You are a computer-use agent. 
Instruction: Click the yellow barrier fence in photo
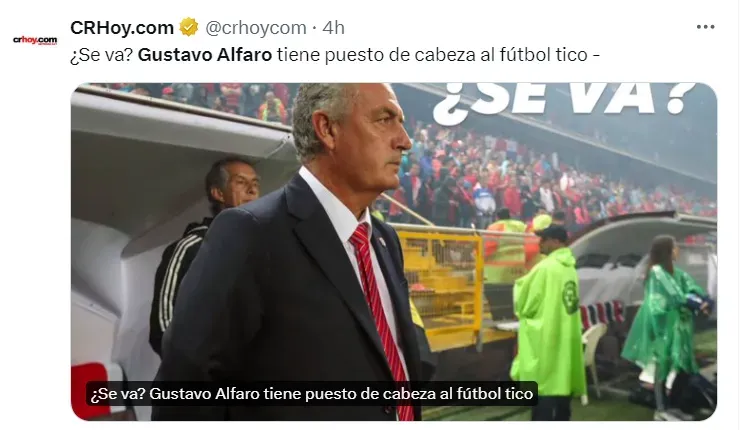pos(443,283)
